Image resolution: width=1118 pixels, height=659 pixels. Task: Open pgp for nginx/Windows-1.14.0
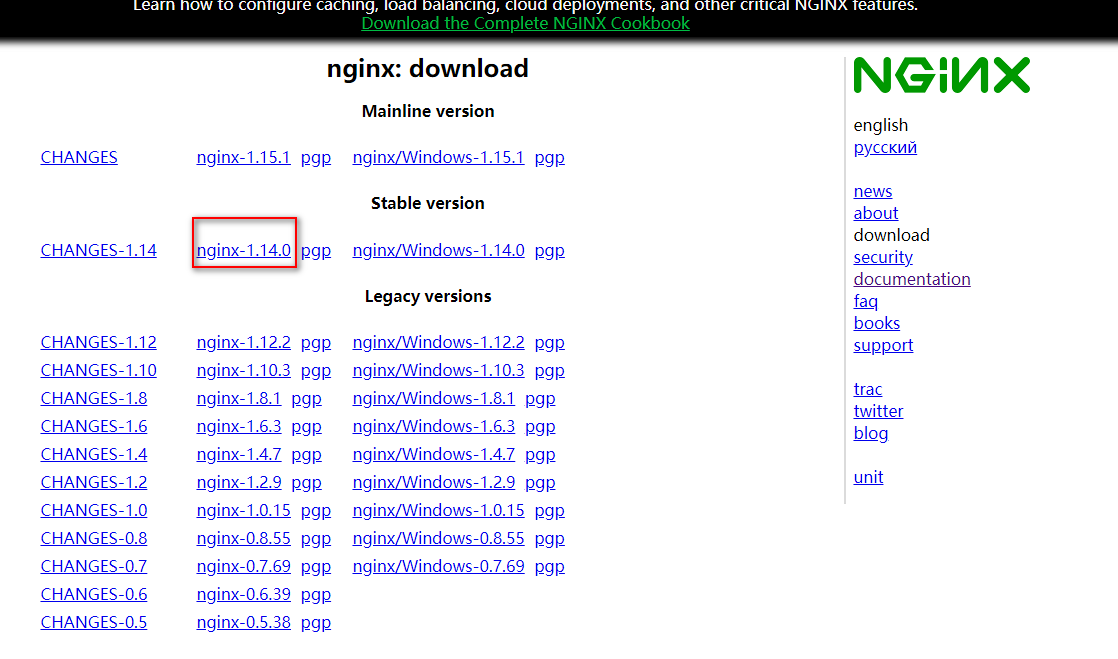tap(550, 251)
